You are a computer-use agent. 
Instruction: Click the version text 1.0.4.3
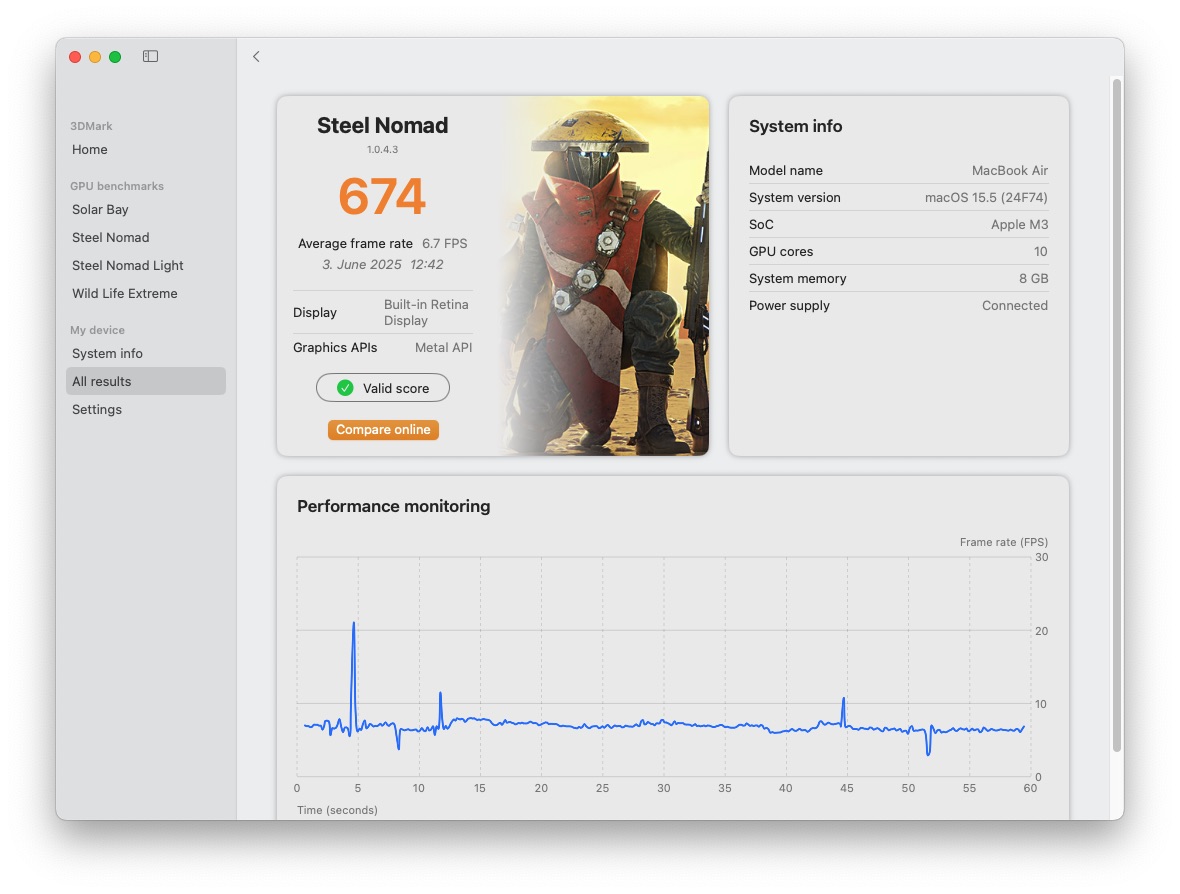pyautogui.click(x=382, y=150)
